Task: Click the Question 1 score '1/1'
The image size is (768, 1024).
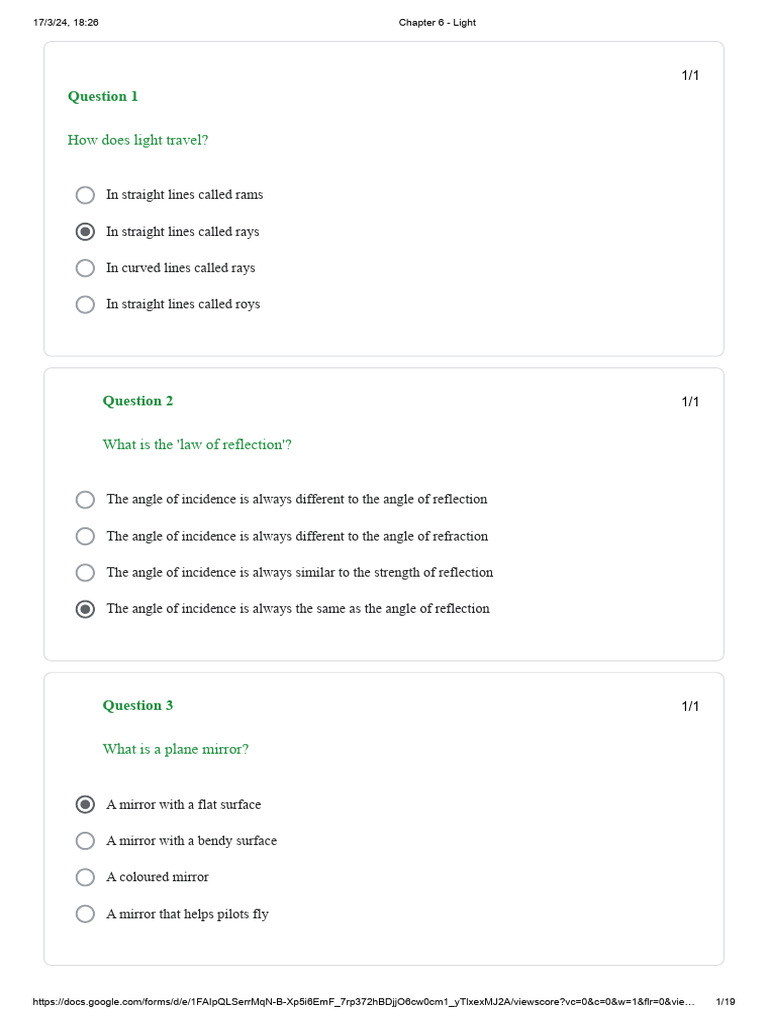Action: (690, 75)
